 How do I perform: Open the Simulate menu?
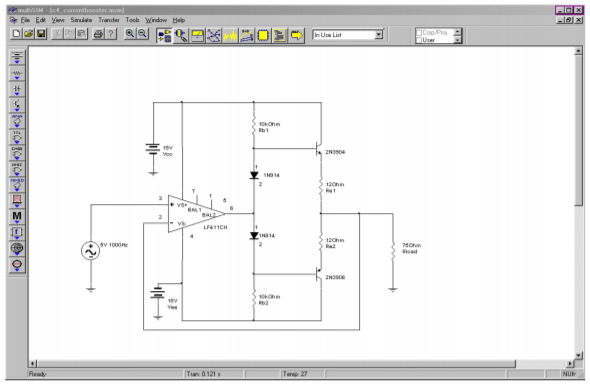click(x=81, y=20)
